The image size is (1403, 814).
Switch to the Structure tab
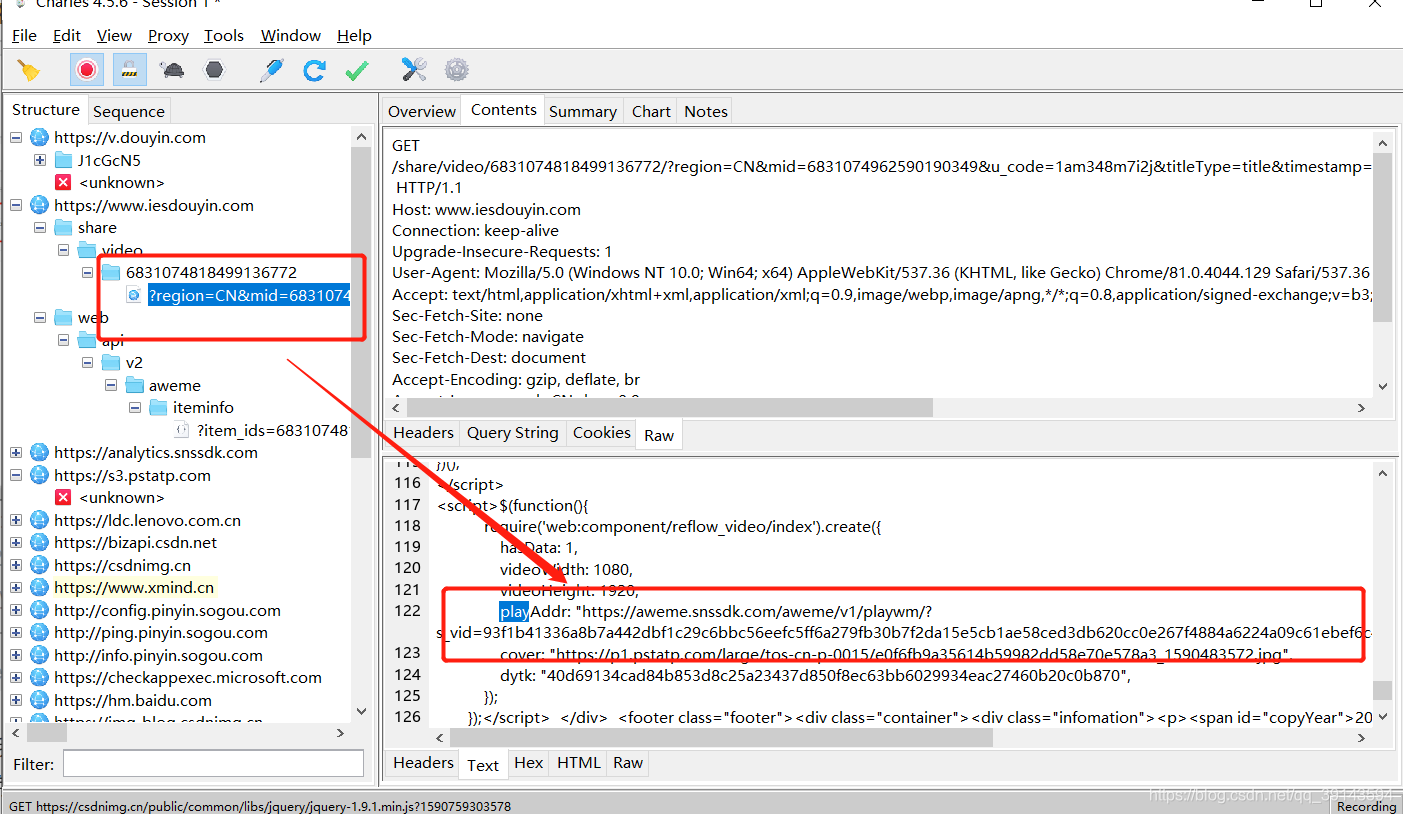46,110
